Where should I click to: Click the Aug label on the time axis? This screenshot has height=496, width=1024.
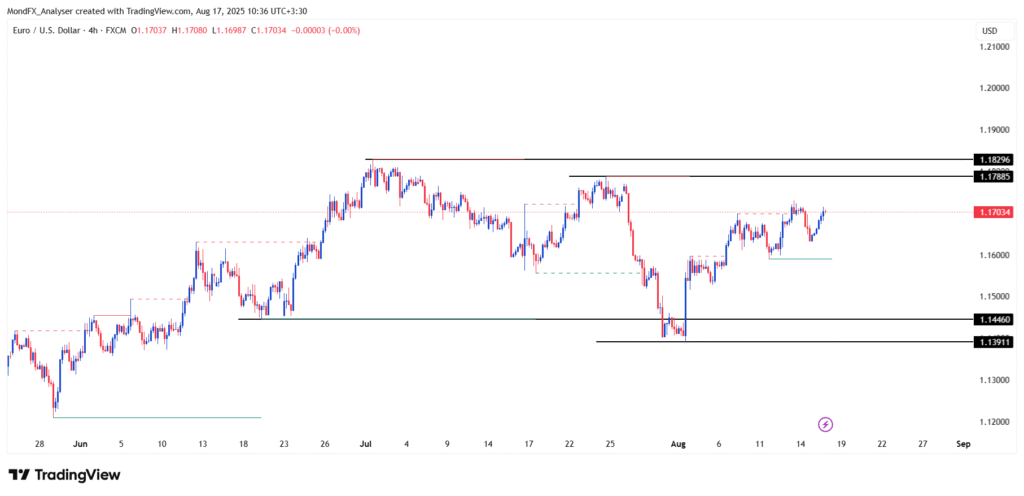(679, 442)
